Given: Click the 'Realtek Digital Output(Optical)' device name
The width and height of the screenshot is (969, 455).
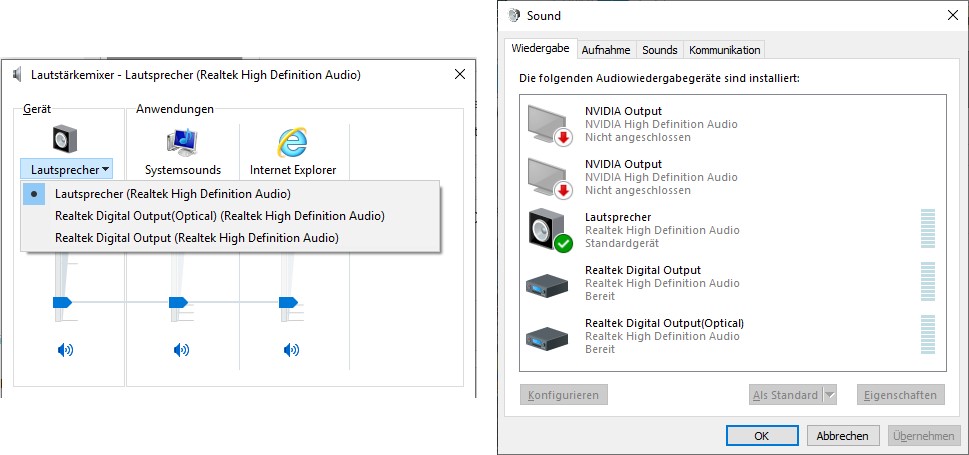Looking at the screenshot, I should pyautogui.click(x=664, y=323).
